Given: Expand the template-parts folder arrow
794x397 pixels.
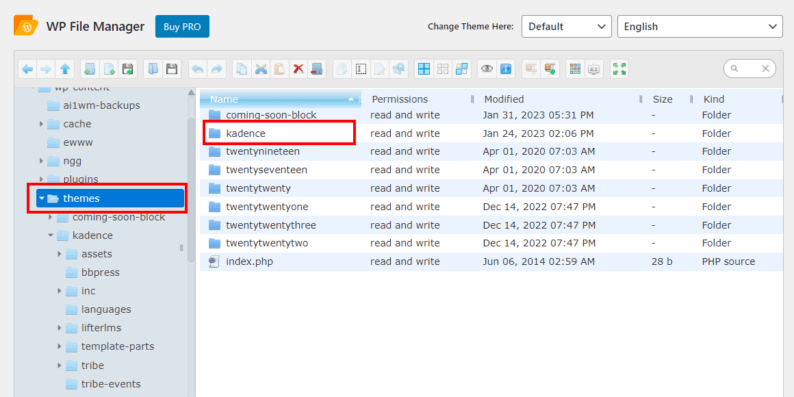Looking at the screenshot, I should [60, 347].
